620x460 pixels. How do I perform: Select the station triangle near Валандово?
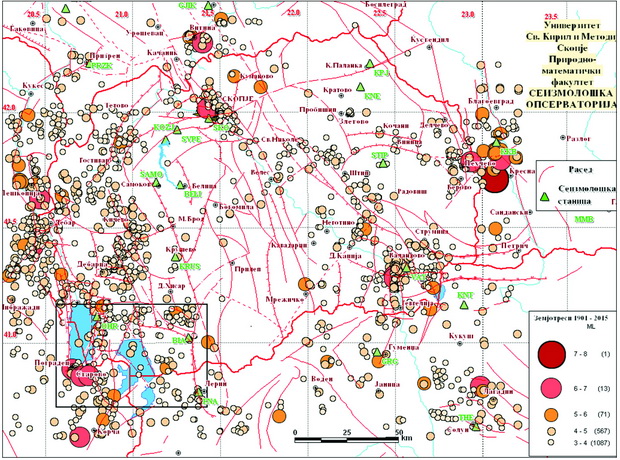(x=406, y=268)
